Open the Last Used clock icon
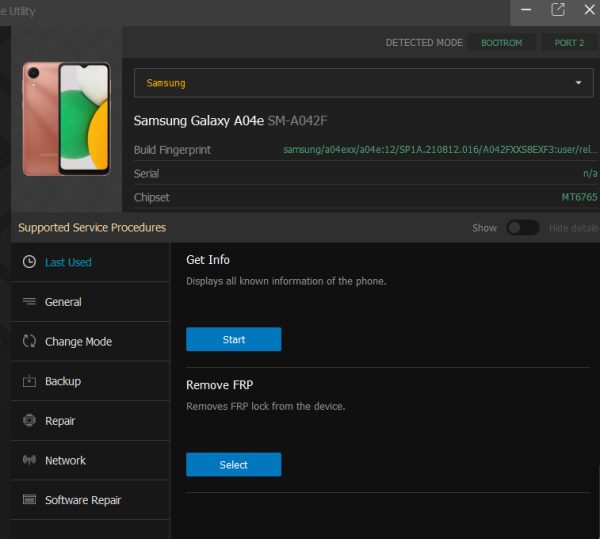The width and height of the screenshot is (600, 539). tap(29, 262)
